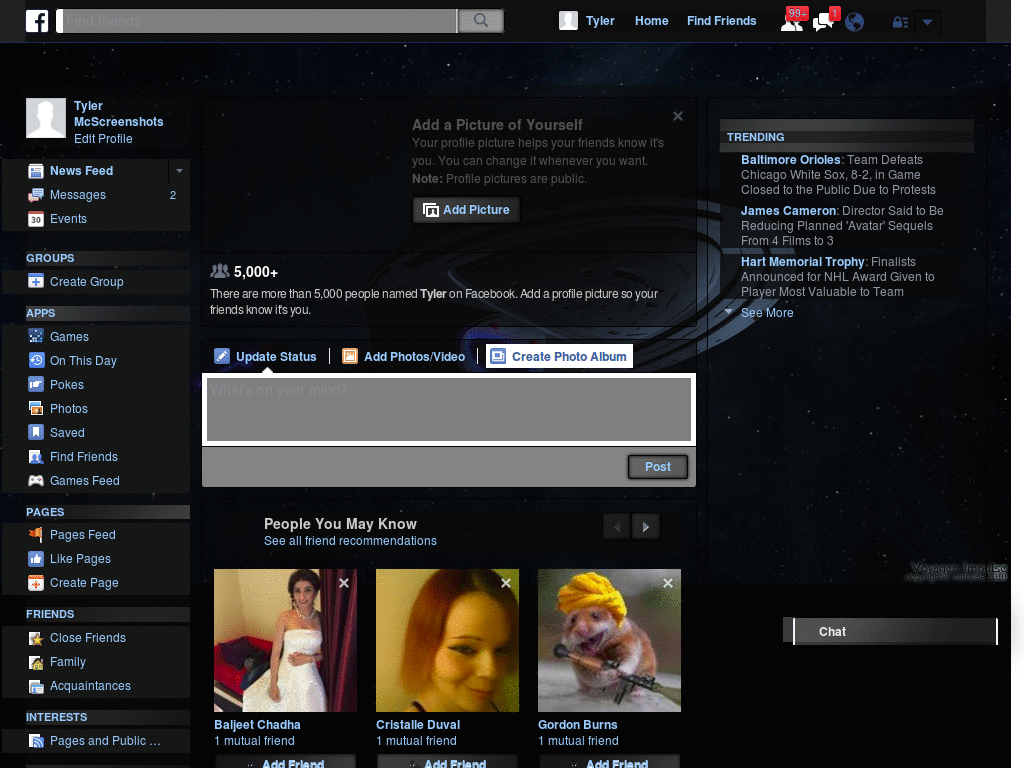The image size is (1024, 768).
Task: Go to Home in top bar
Action: pyautogui.click(x=651, y=21)
